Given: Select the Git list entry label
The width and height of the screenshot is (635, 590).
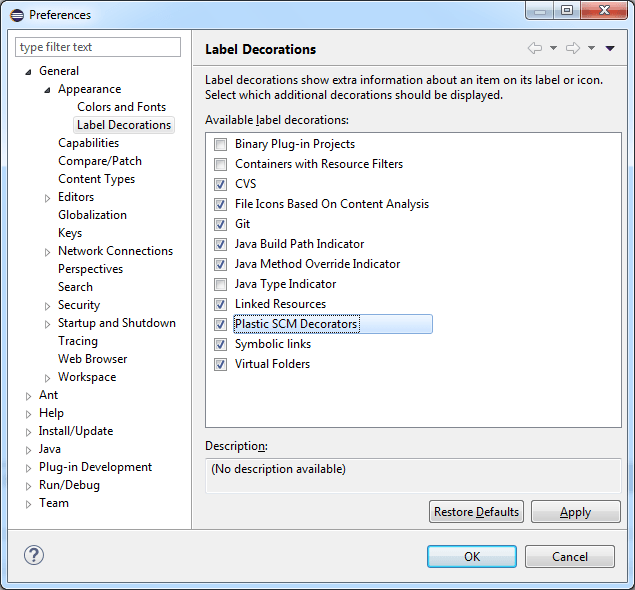Looking at the screenshot, I should pyautogui.click(x=243, y=224).
